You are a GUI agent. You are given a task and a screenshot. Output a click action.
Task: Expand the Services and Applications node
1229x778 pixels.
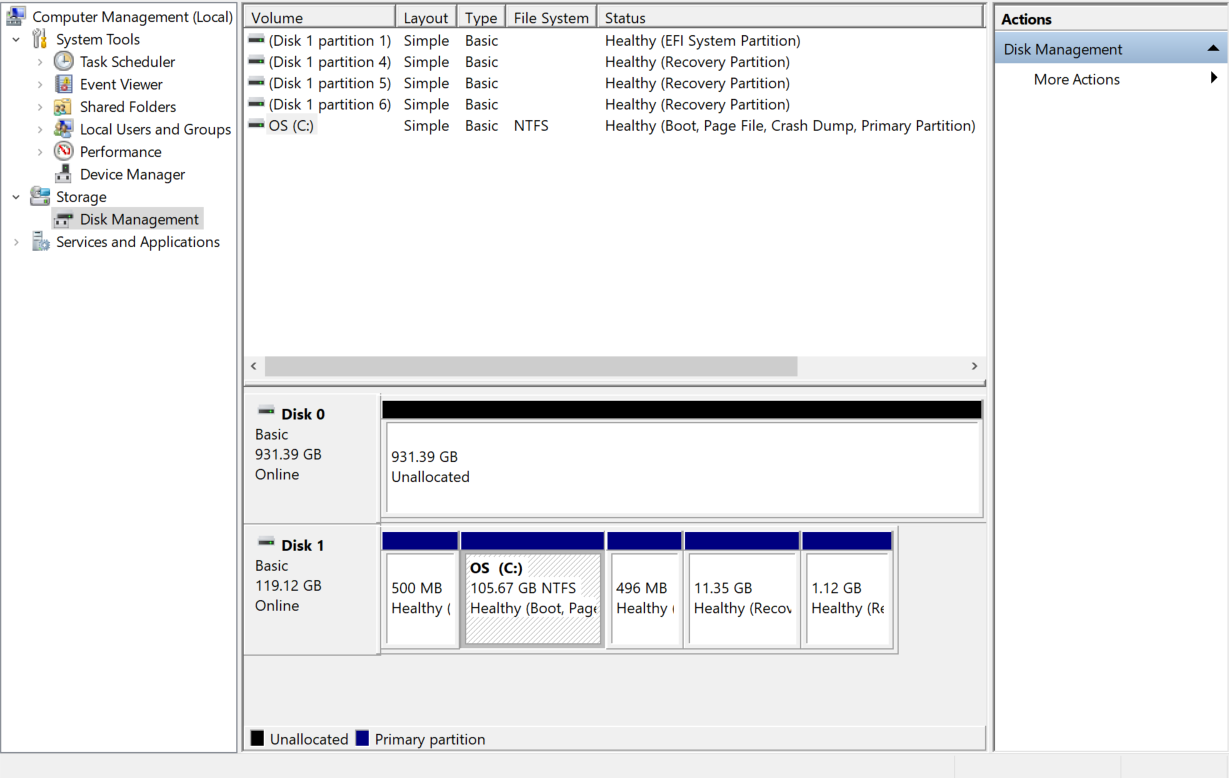(x=16, y=242)
